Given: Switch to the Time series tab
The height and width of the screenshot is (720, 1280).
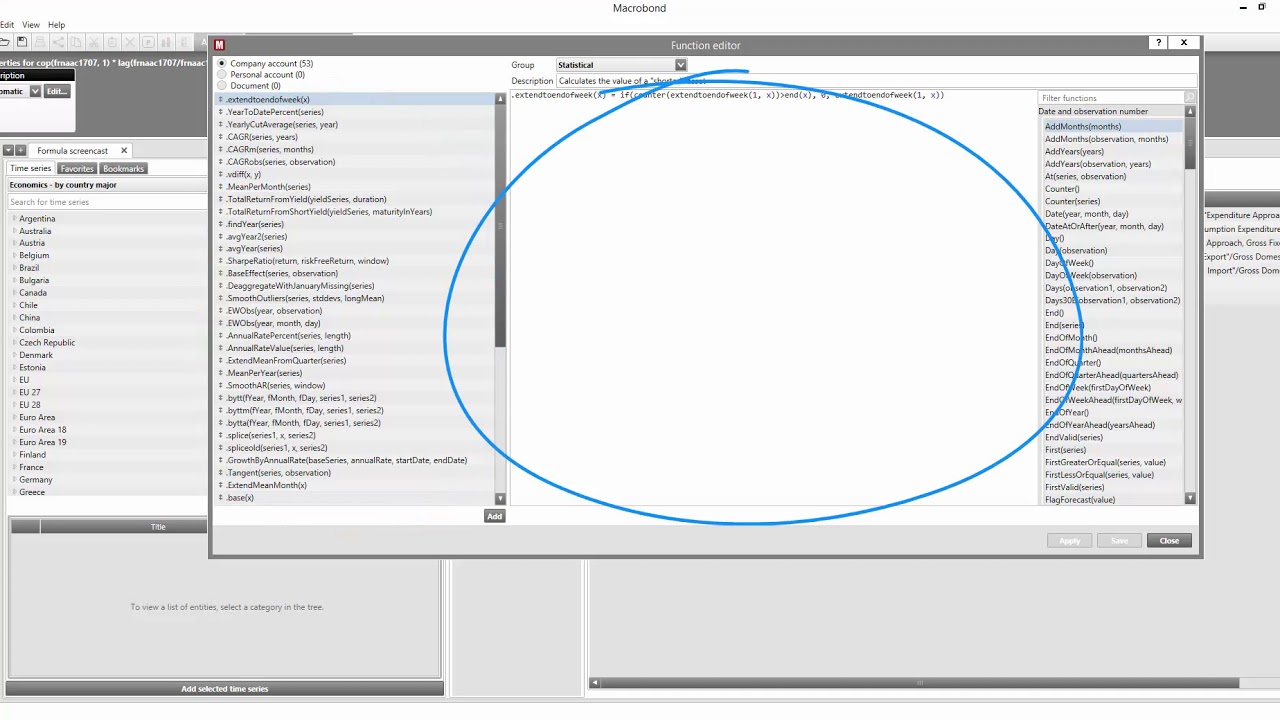Looking at the screenshot, I should pos(30,169).
